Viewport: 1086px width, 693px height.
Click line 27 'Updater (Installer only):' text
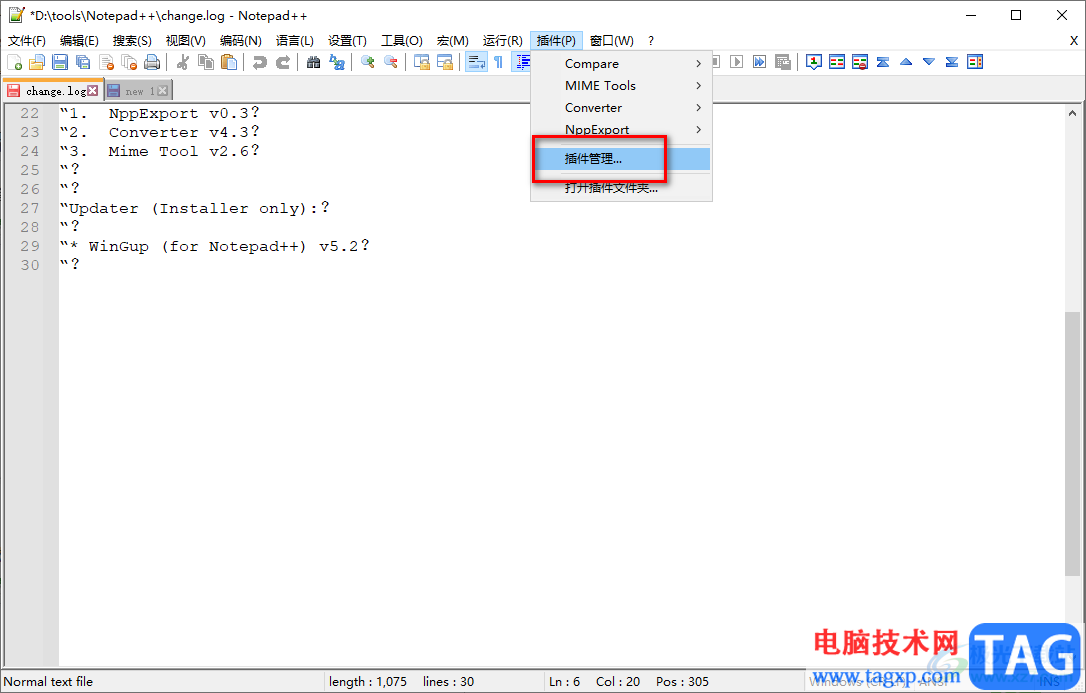click(x=195, y=208)
